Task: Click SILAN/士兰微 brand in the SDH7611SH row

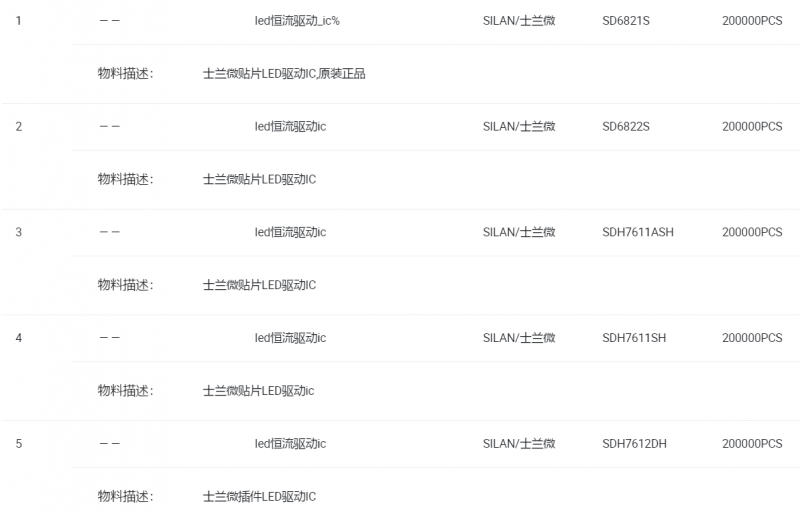Action: point(519,338)
